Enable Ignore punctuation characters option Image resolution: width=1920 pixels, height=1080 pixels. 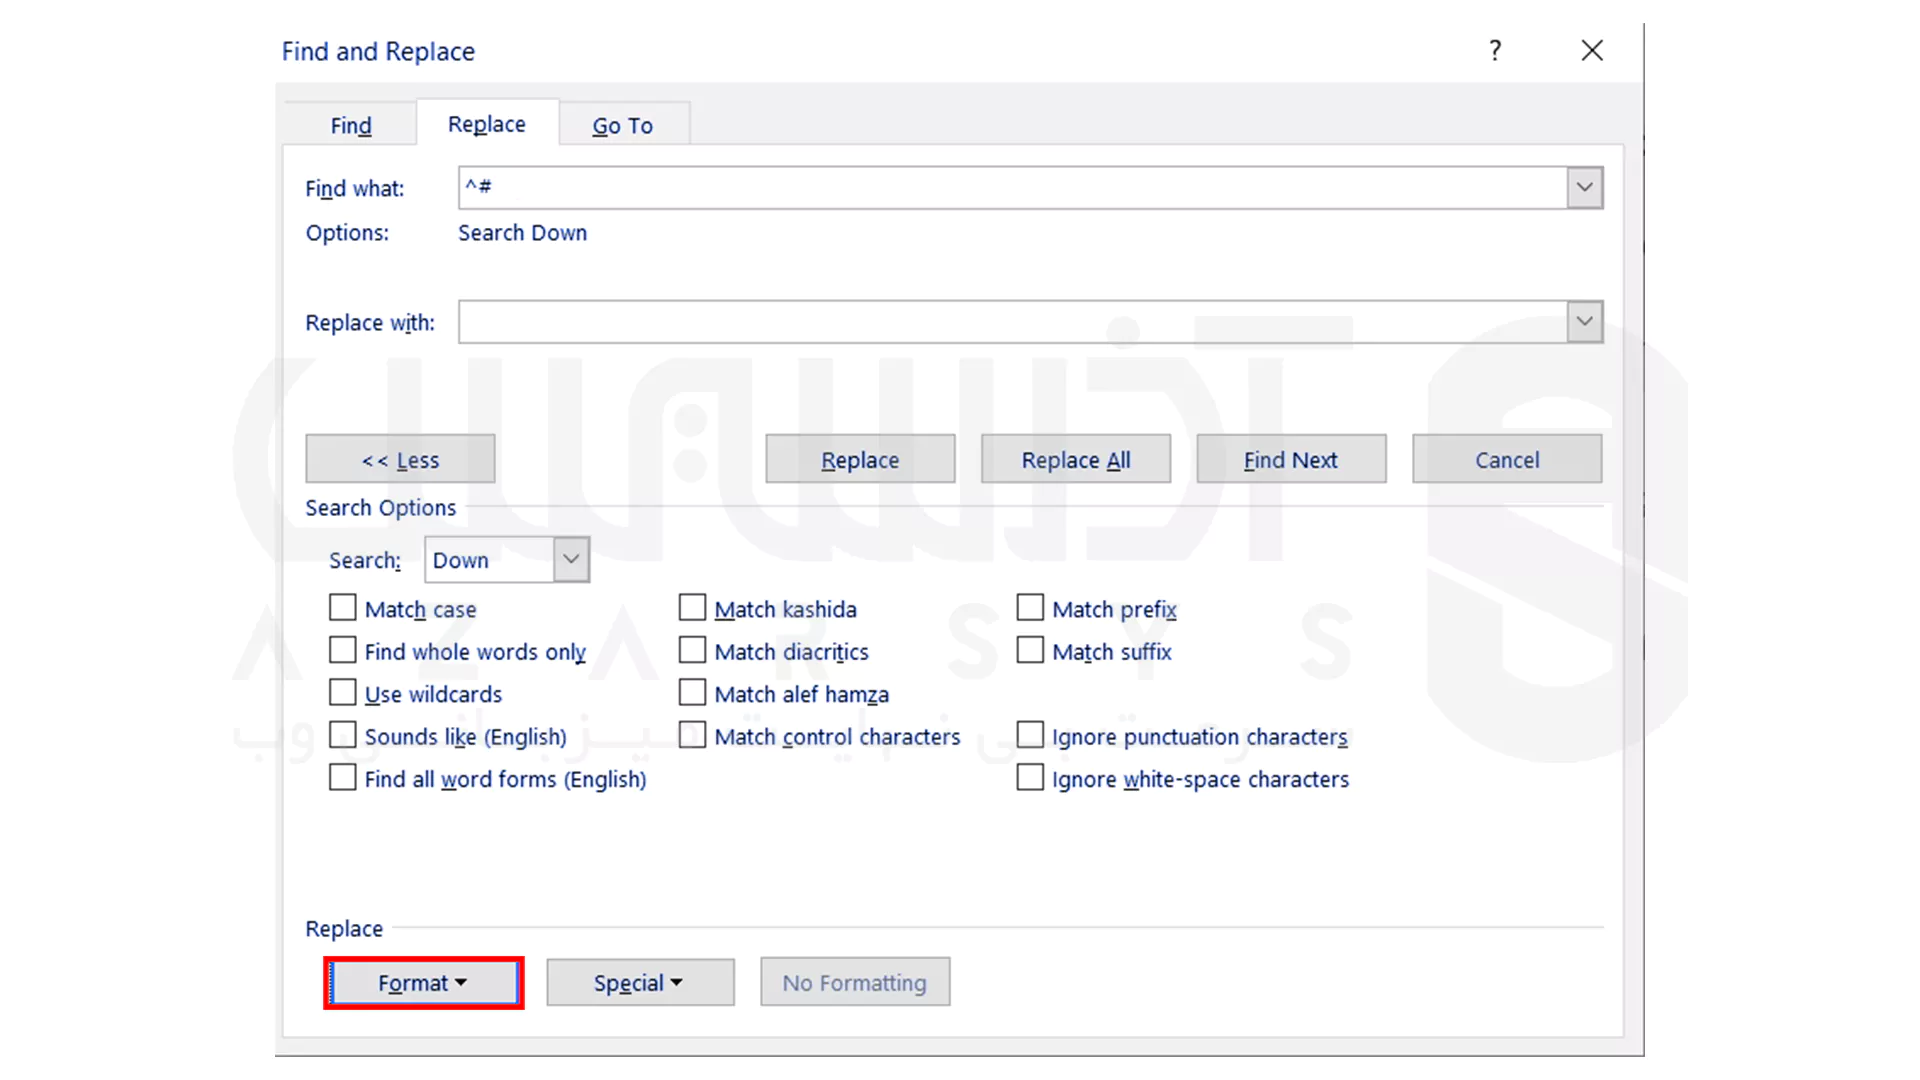[1029, 736]
